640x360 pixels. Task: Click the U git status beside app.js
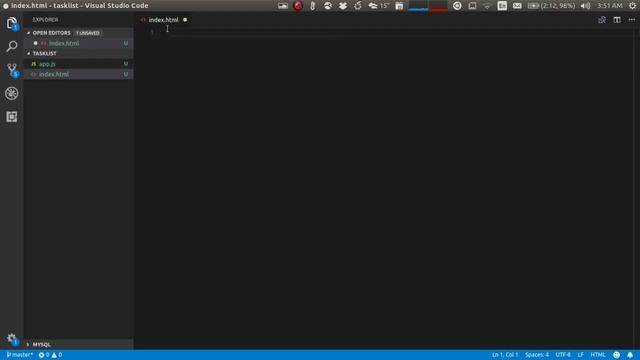coord(126,64)
